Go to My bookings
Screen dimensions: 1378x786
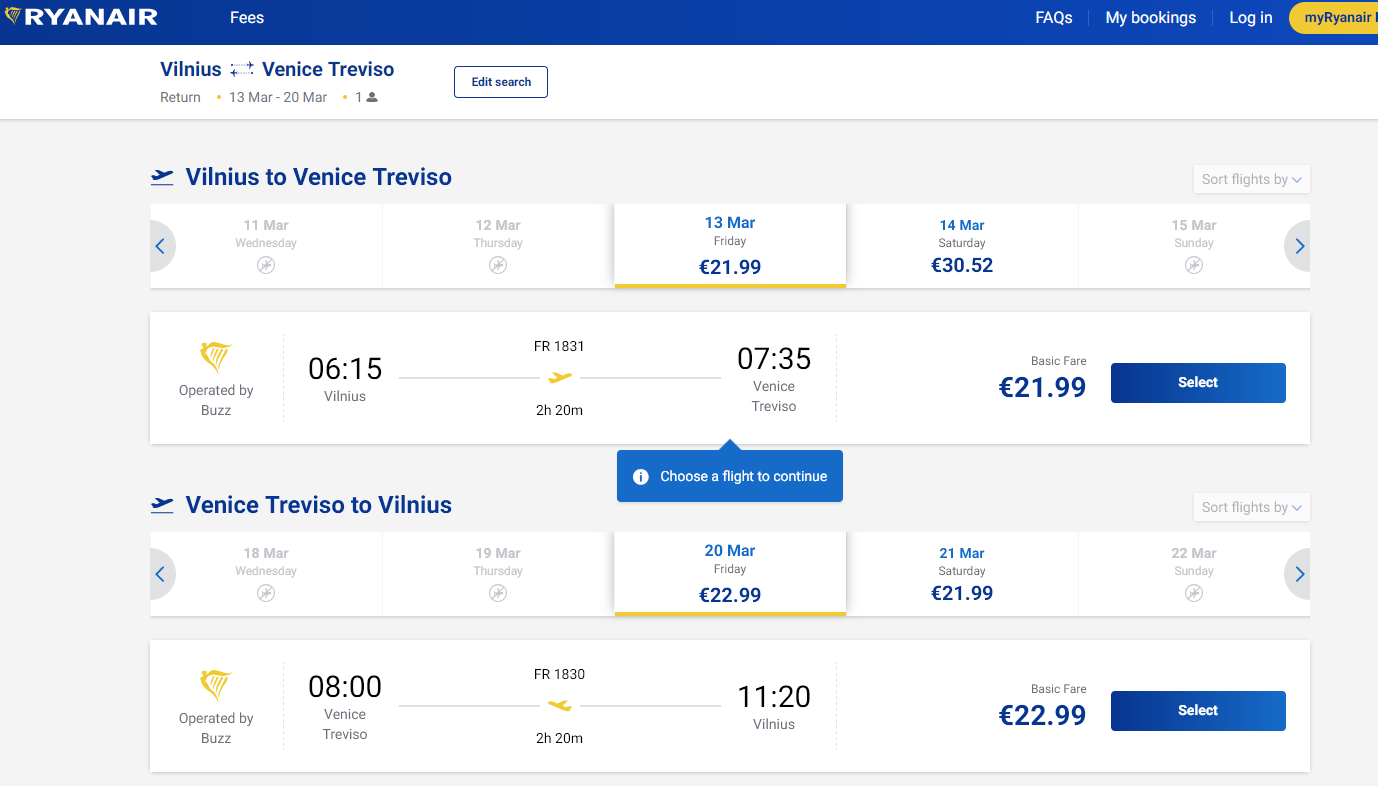1150,18
